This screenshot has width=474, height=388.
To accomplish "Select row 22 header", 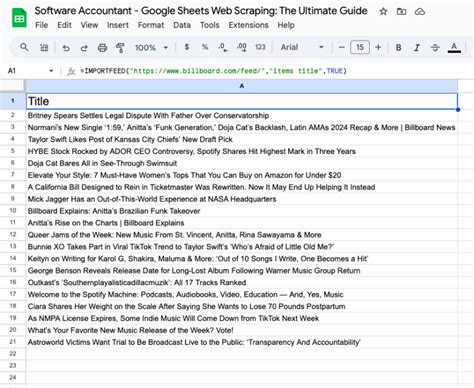I will click(x=13, y=354).
